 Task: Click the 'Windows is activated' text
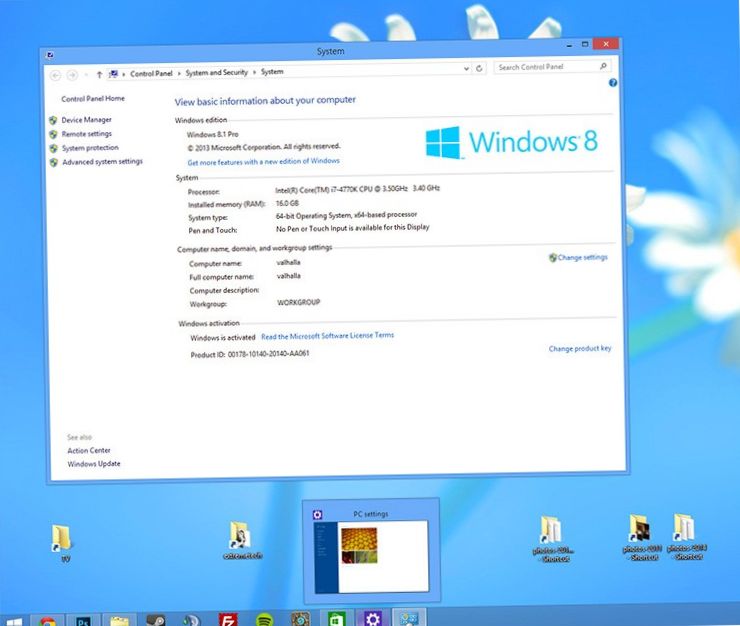[223, 338]
